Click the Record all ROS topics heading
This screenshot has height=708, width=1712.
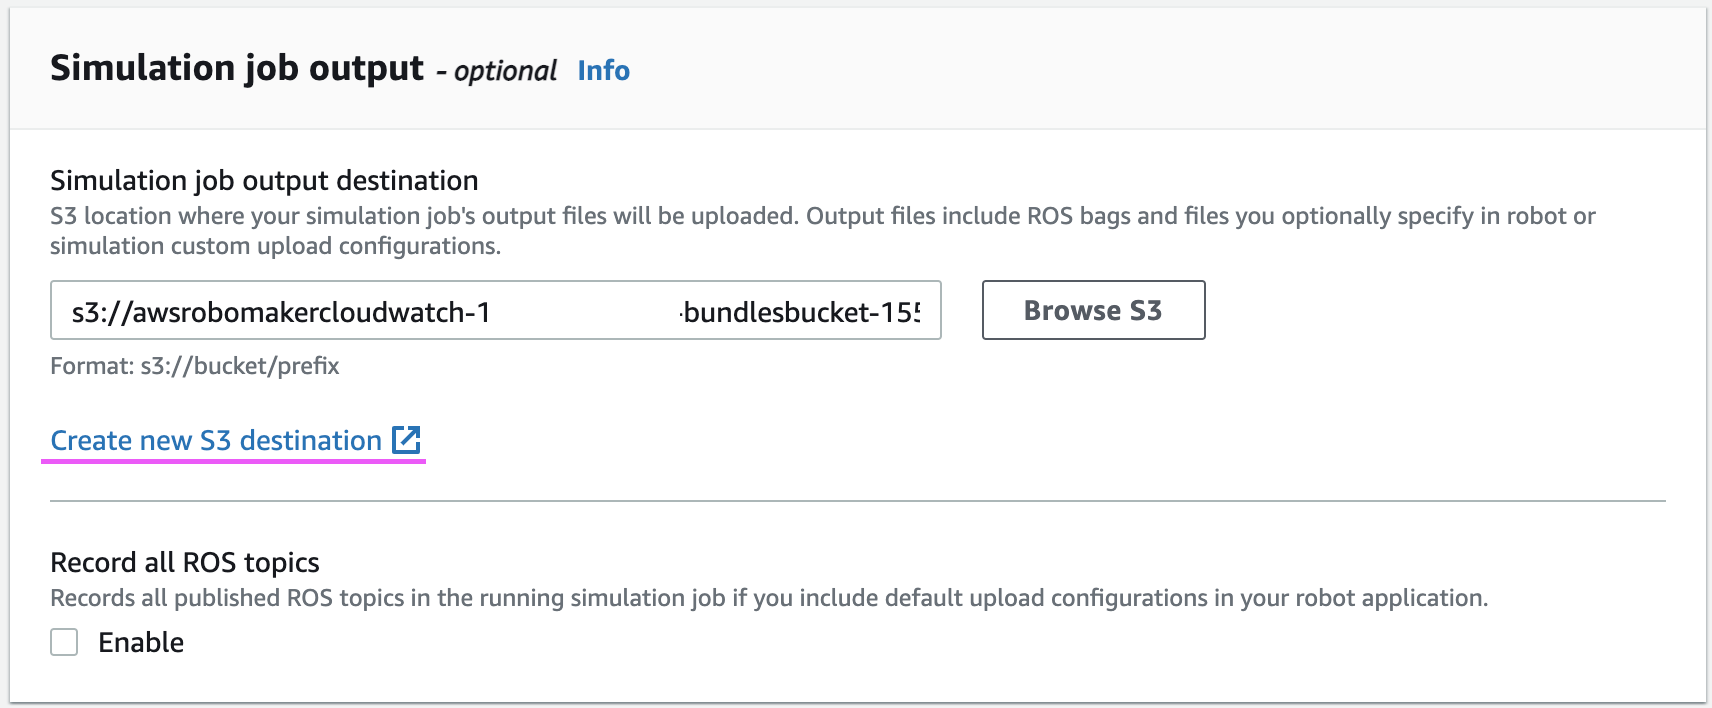(x=184, y=563)
